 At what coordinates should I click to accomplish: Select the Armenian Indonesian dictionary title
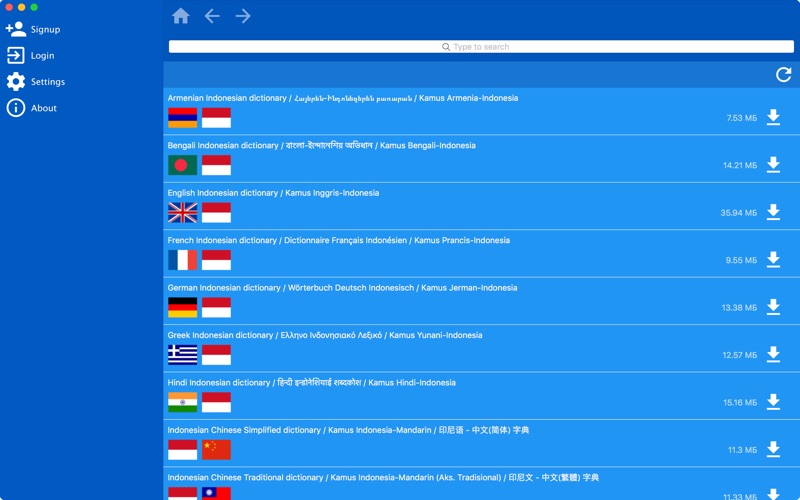coord(343,98)
